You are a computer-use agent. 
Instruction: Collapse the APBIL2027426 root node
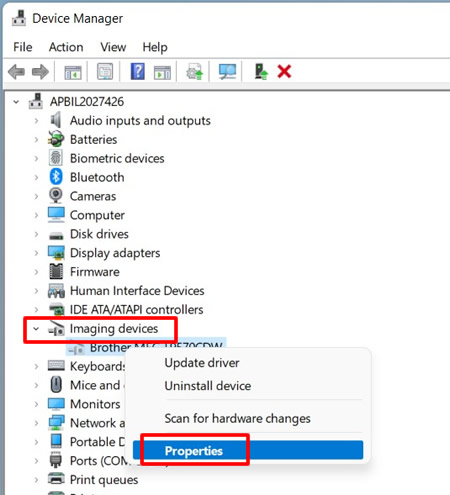[x=16, y=102]
